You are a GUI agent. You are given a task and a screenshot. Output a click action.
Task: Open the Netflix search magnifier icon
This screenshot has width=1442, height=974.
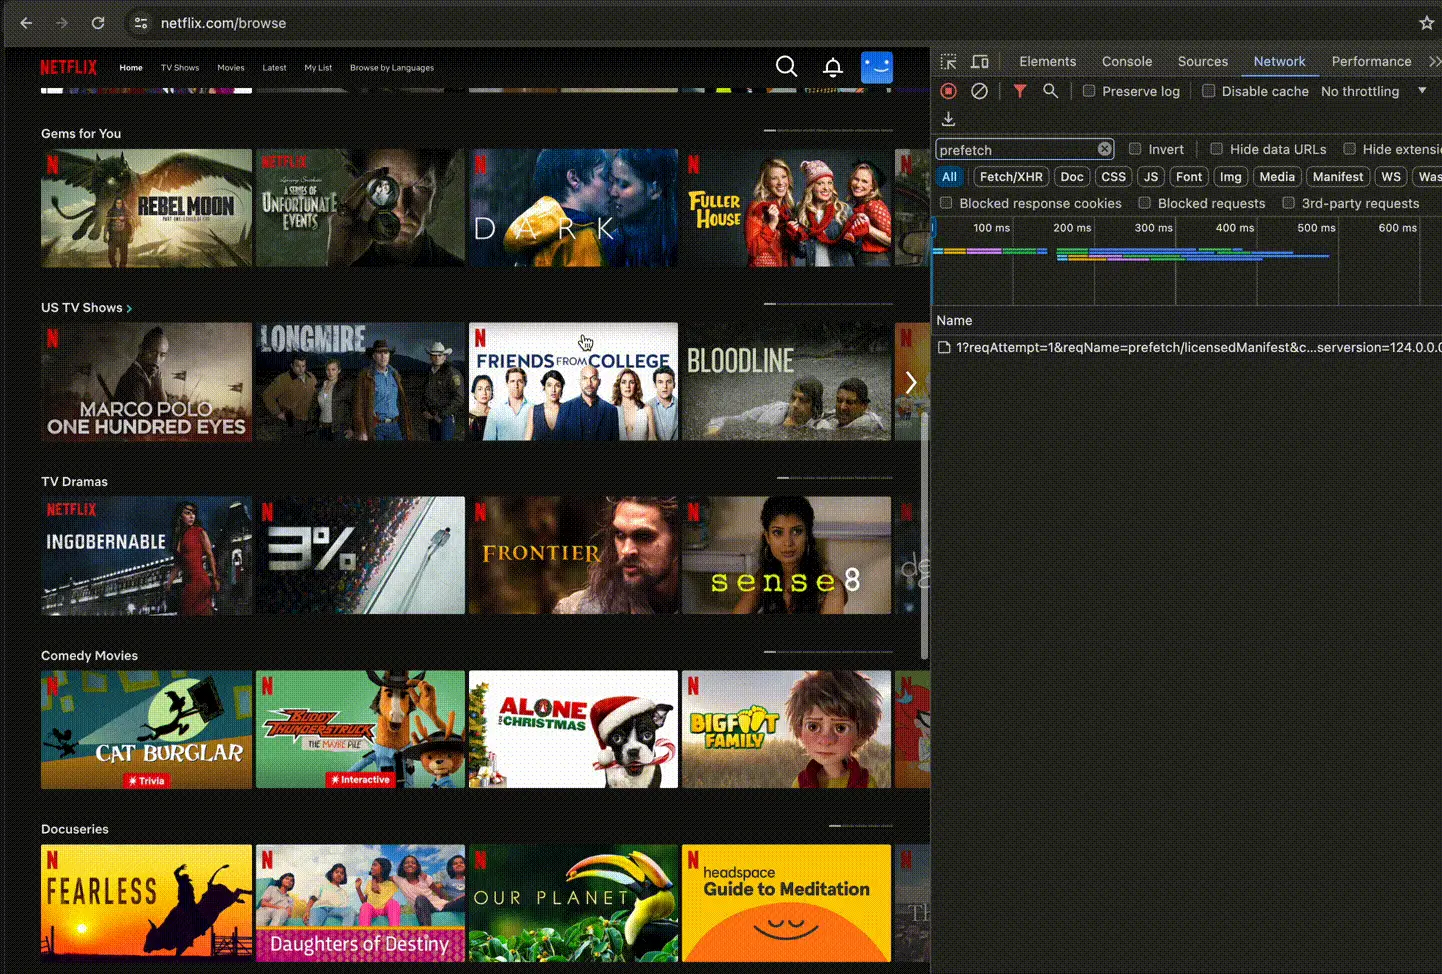pos(786,66)
